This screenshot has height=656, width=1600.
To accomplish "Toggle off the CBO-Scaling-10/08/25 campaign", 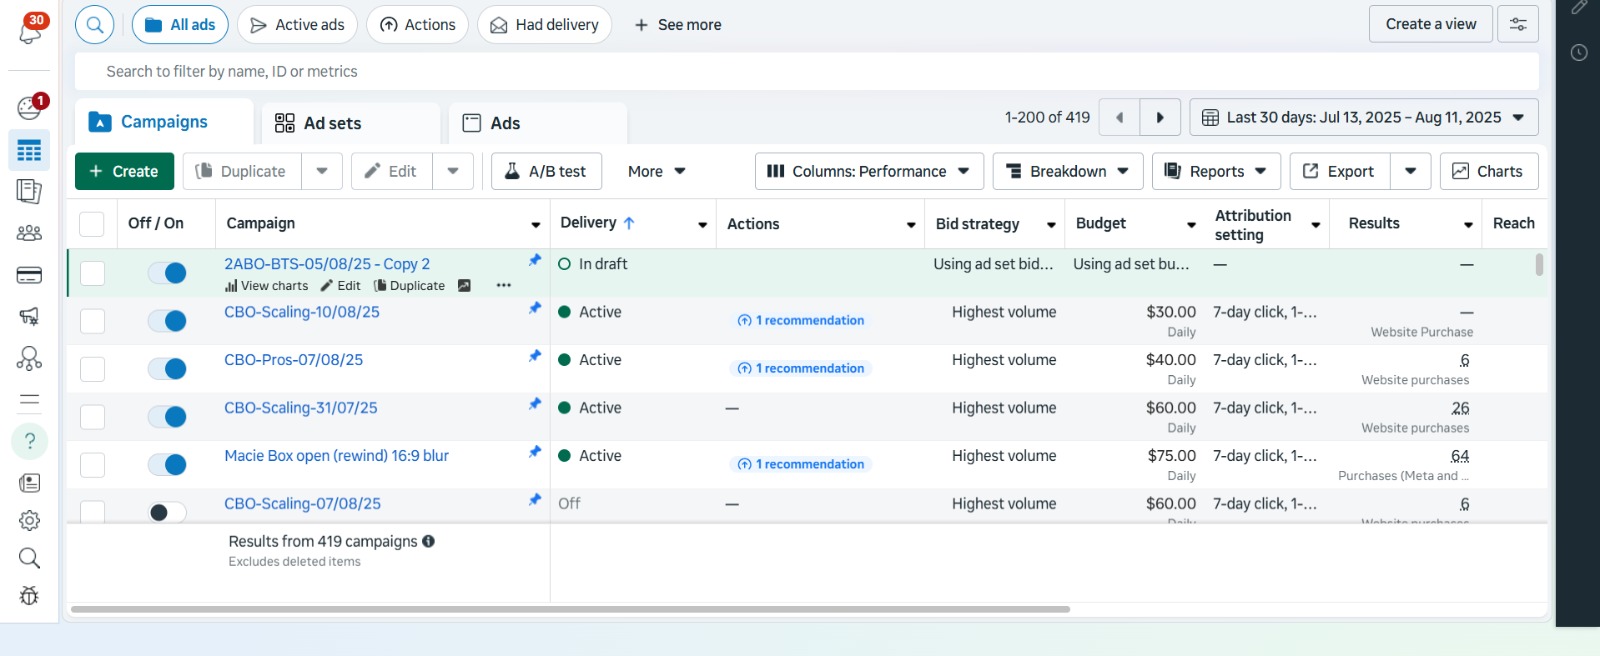I will [x=167, y=321].
